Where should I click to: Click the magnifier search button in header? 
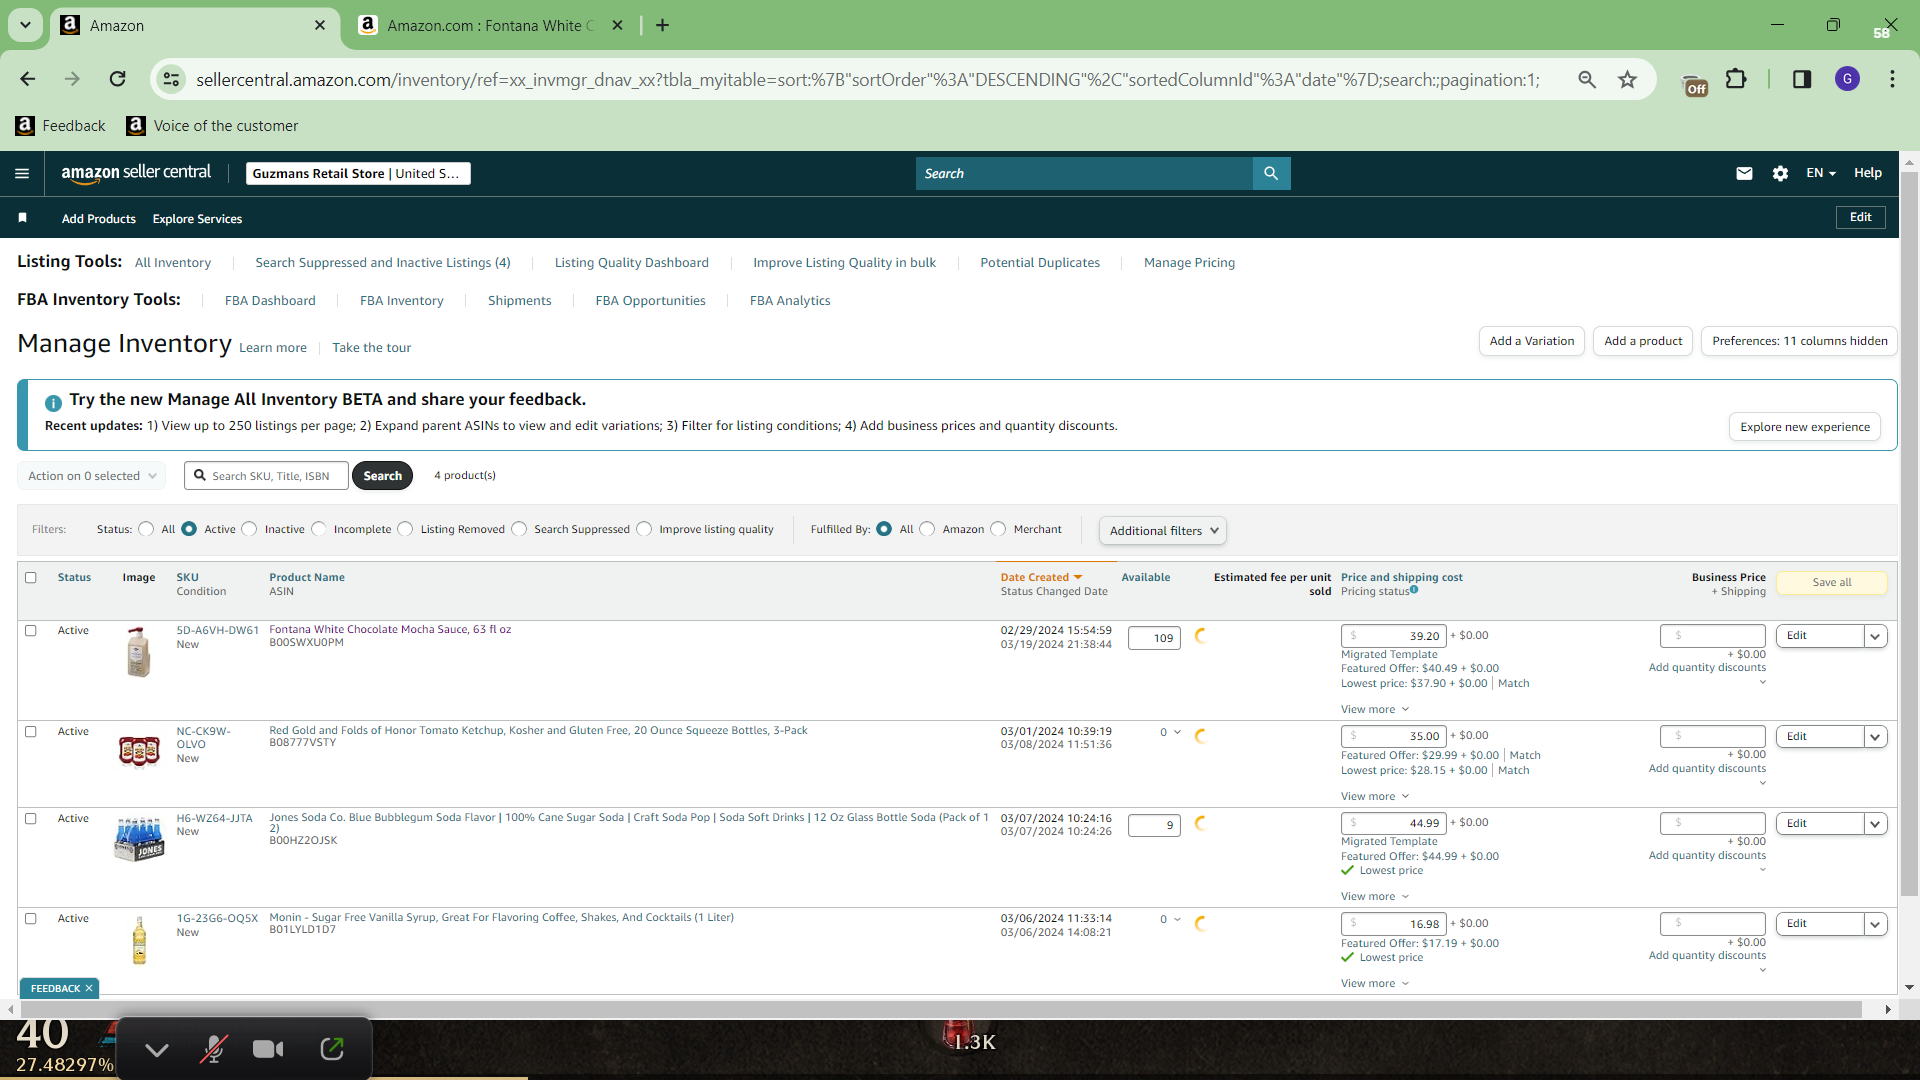click(1271, 173)
